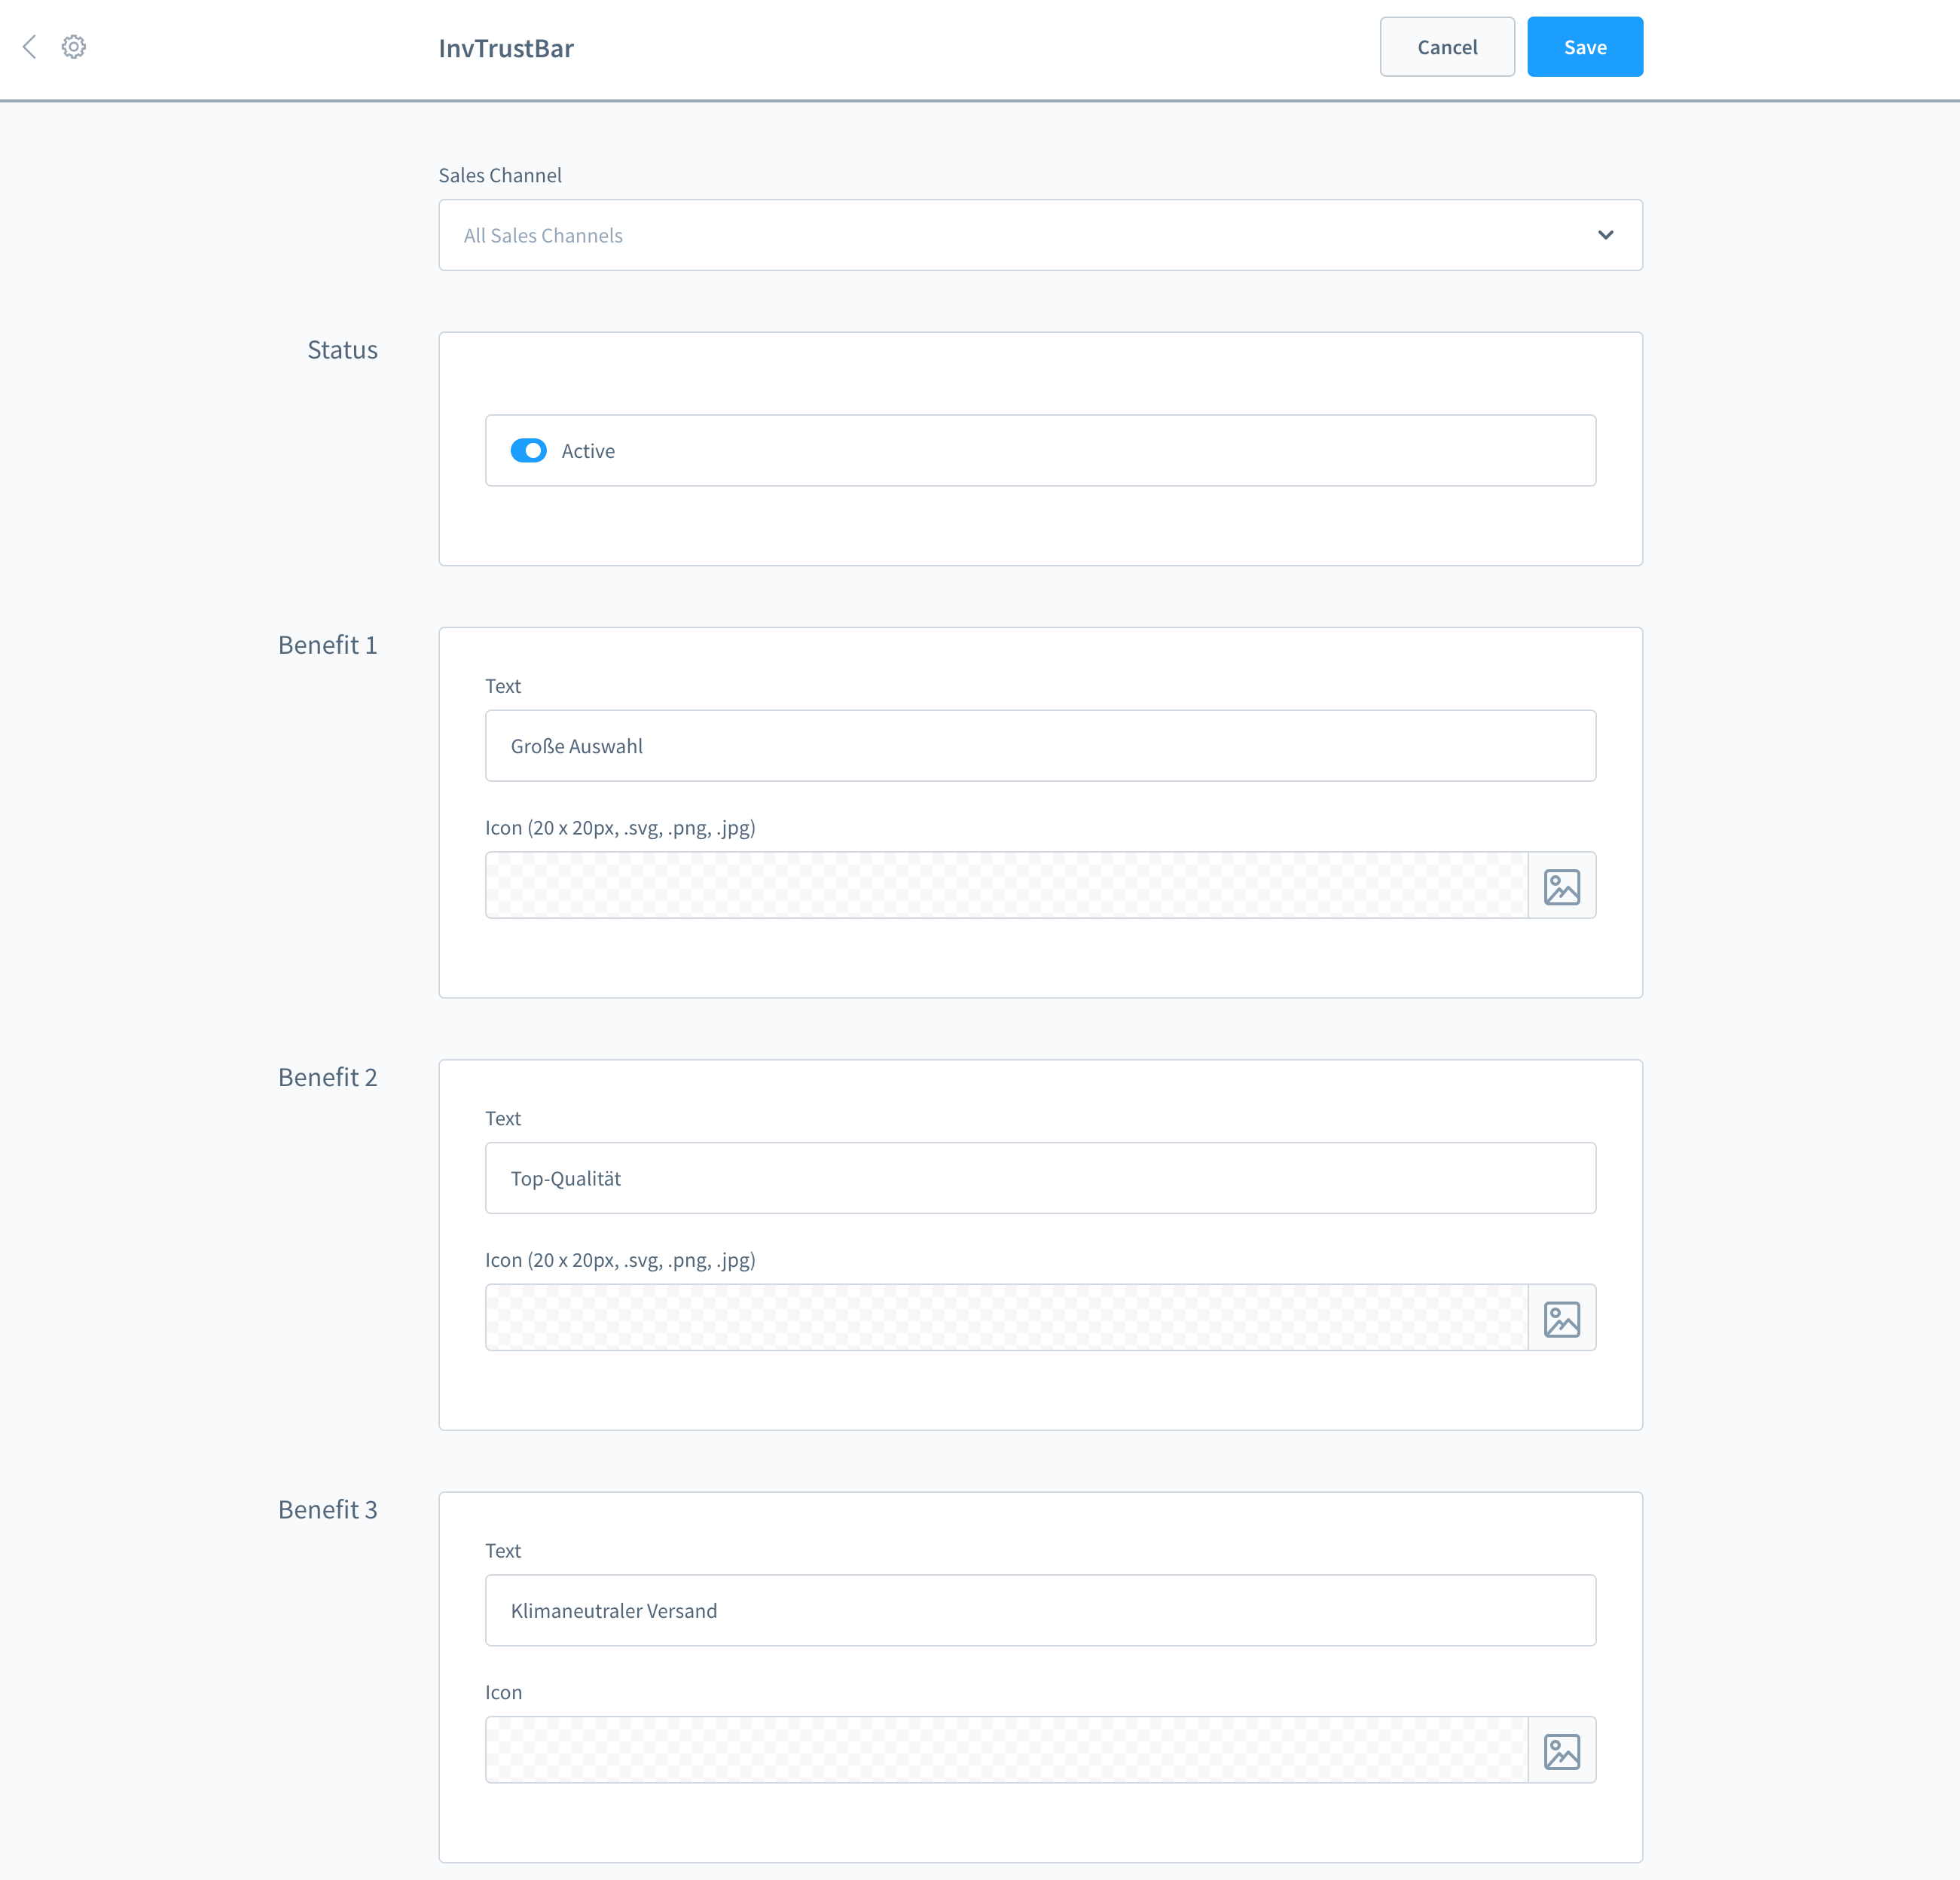The width and height of the screenshot is (1960, 1880).
Task: Focus the Benefit 2 text field 'Top-Qualität'
Action: (1040, 1178)
